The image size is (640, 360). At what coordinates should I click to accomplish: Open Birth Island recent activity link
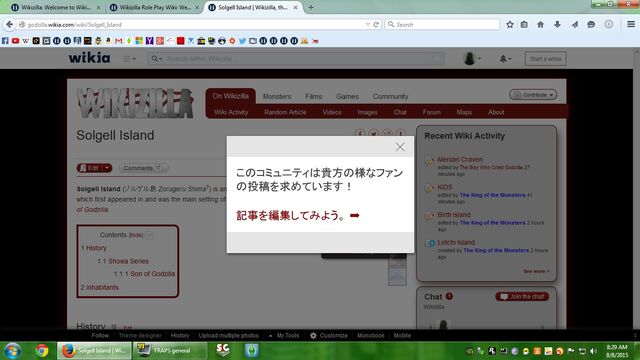coord(454,215)
